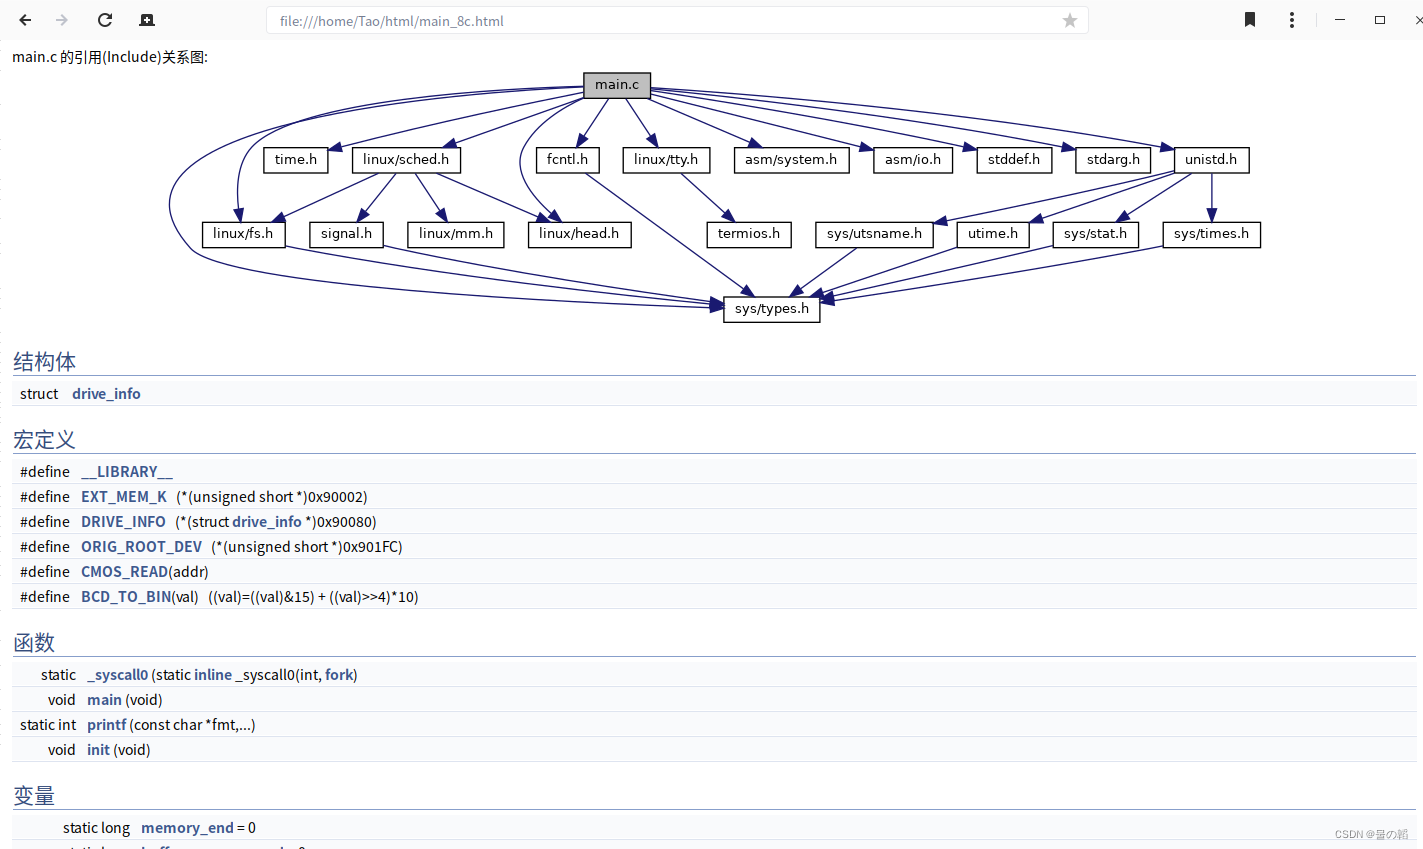Open the __LIBRARY__ macro definition
Viewport: 1423px width, 849px height.
(x=126, y=472)
